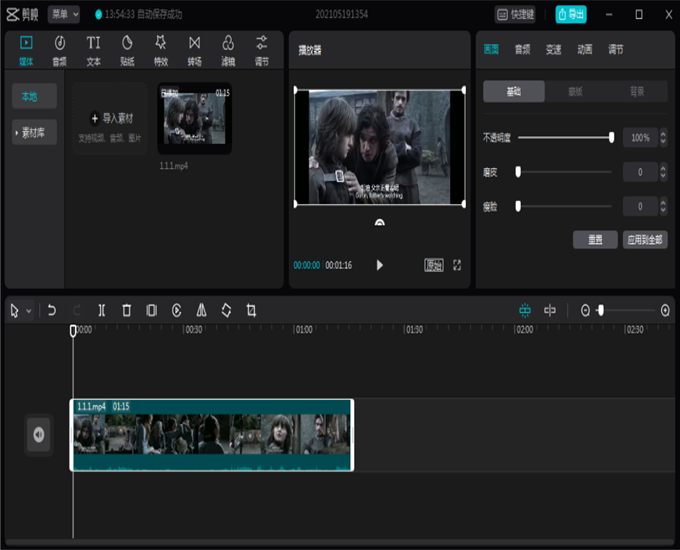The image size is (680, 550).
Task: Click the 导出 export button
Action: tap(571, 15)
